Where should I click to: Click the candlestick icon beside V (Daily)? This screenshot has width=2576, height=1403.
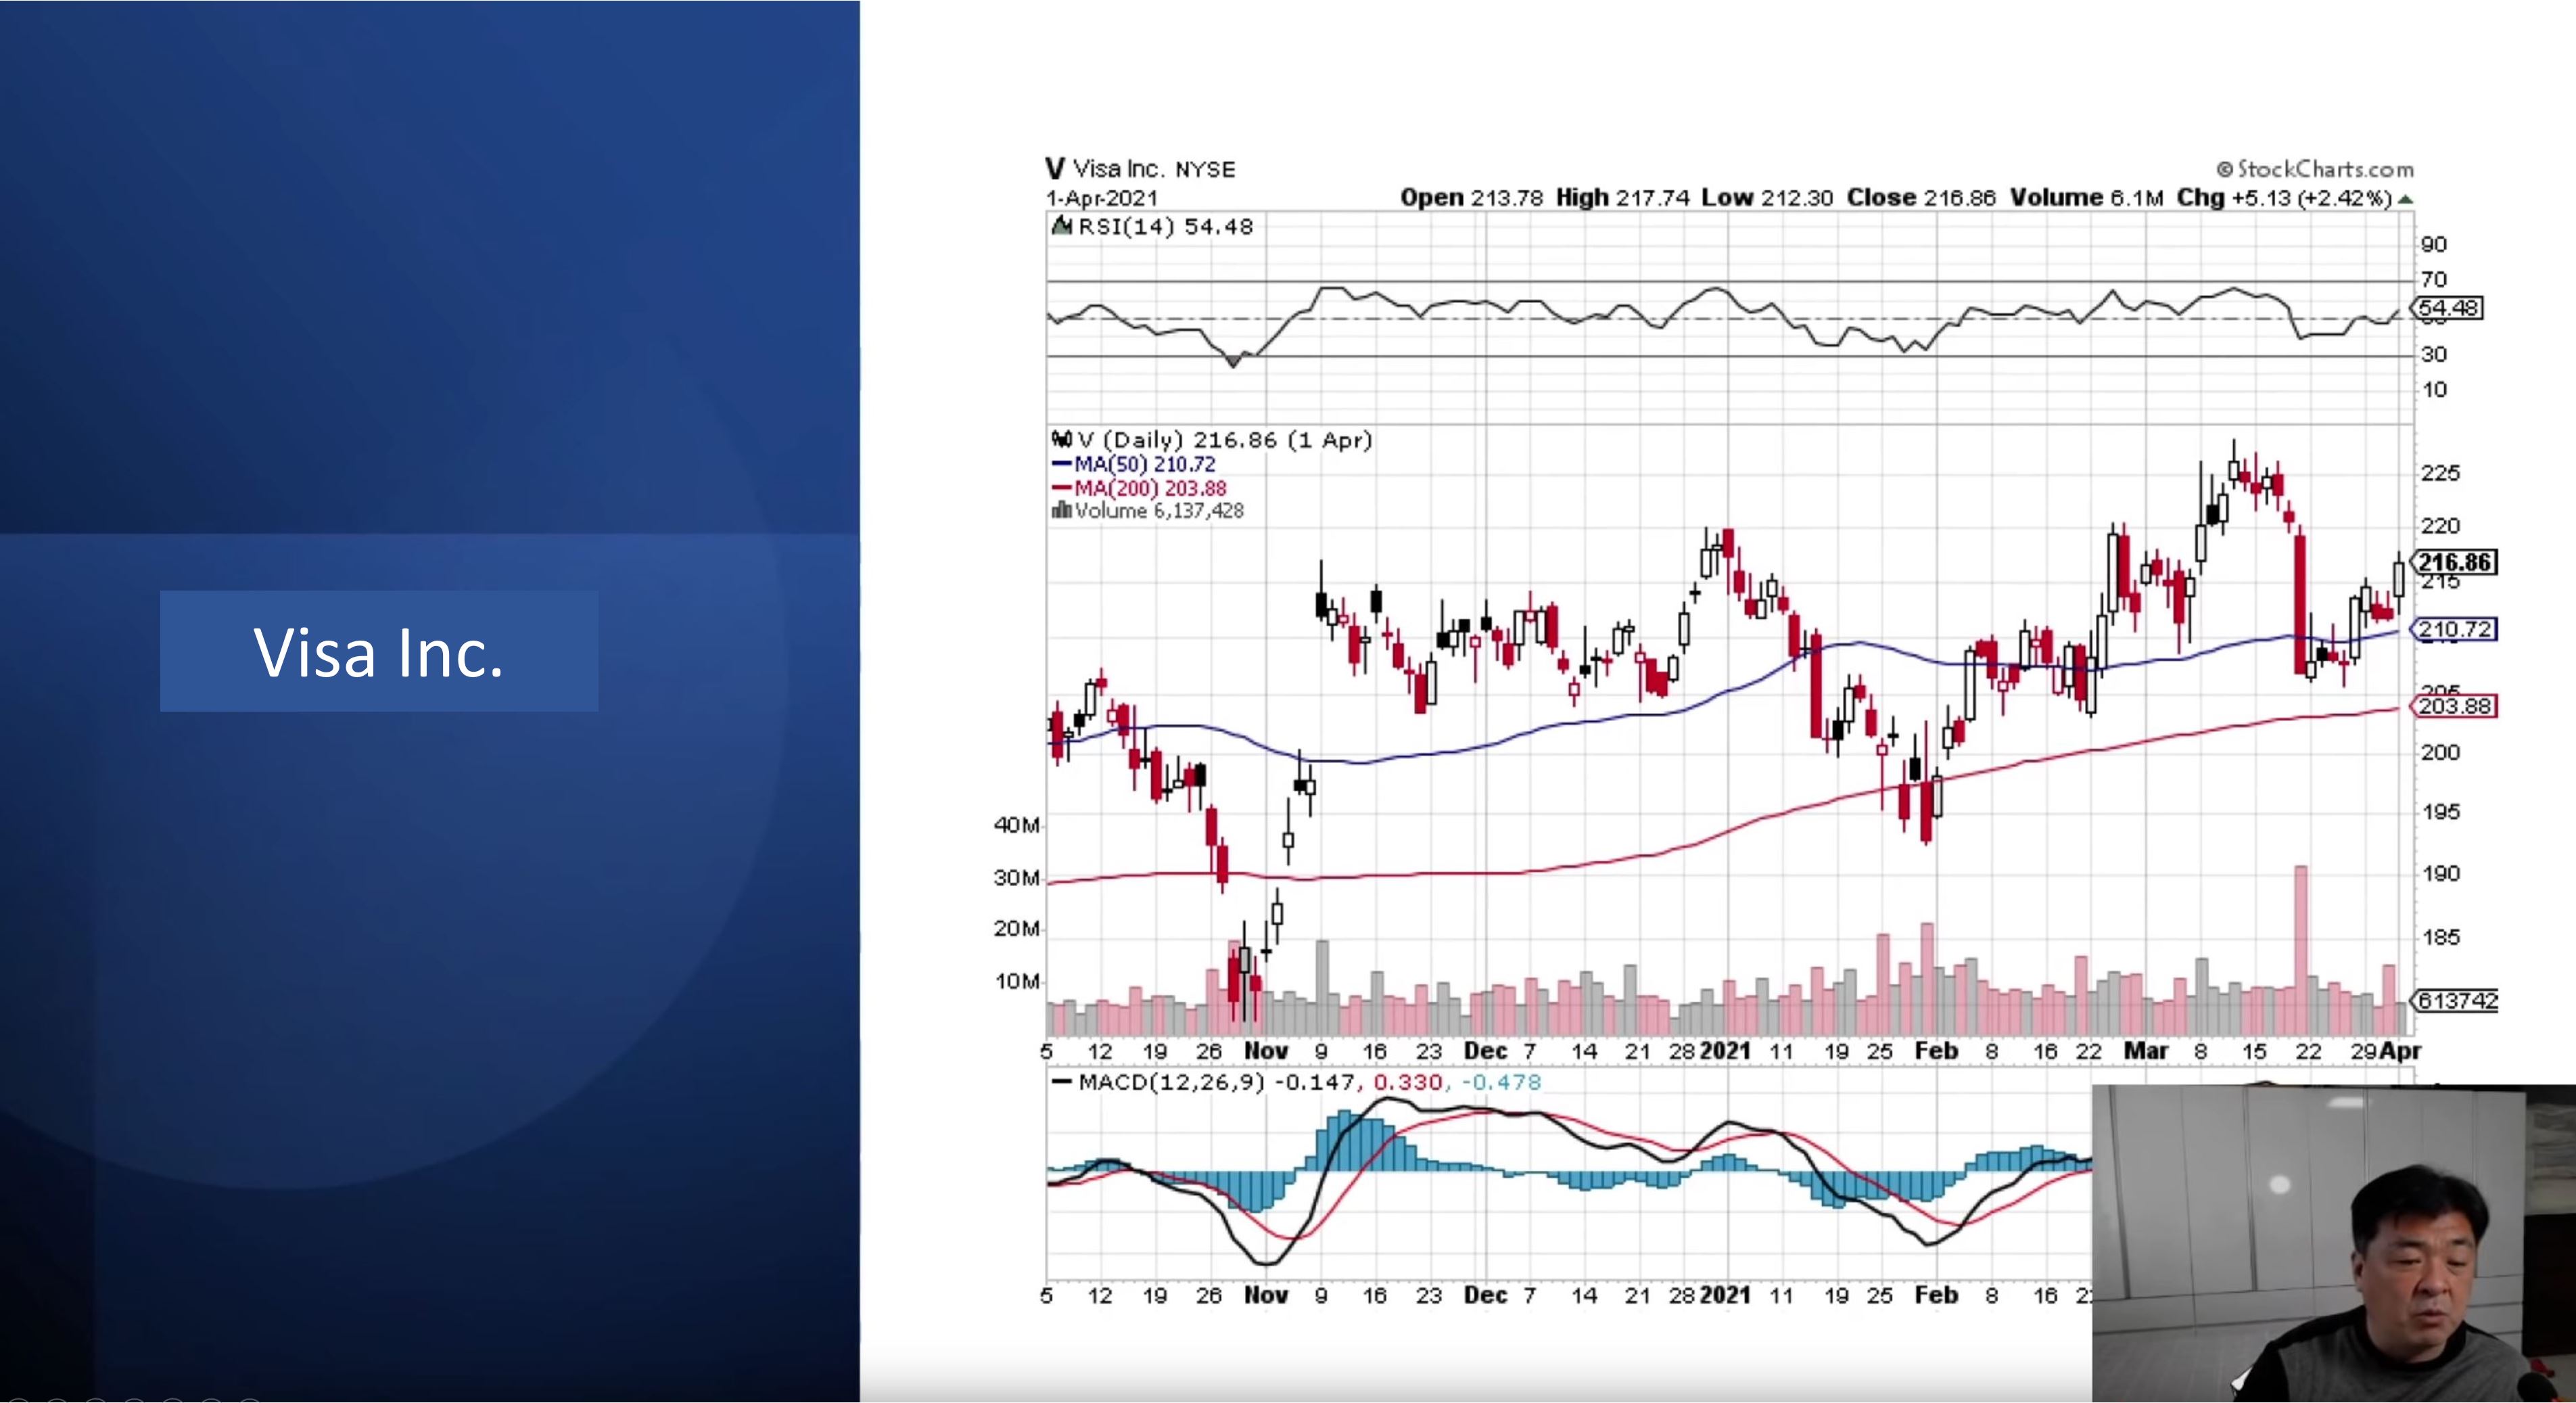click(1062, 439)
